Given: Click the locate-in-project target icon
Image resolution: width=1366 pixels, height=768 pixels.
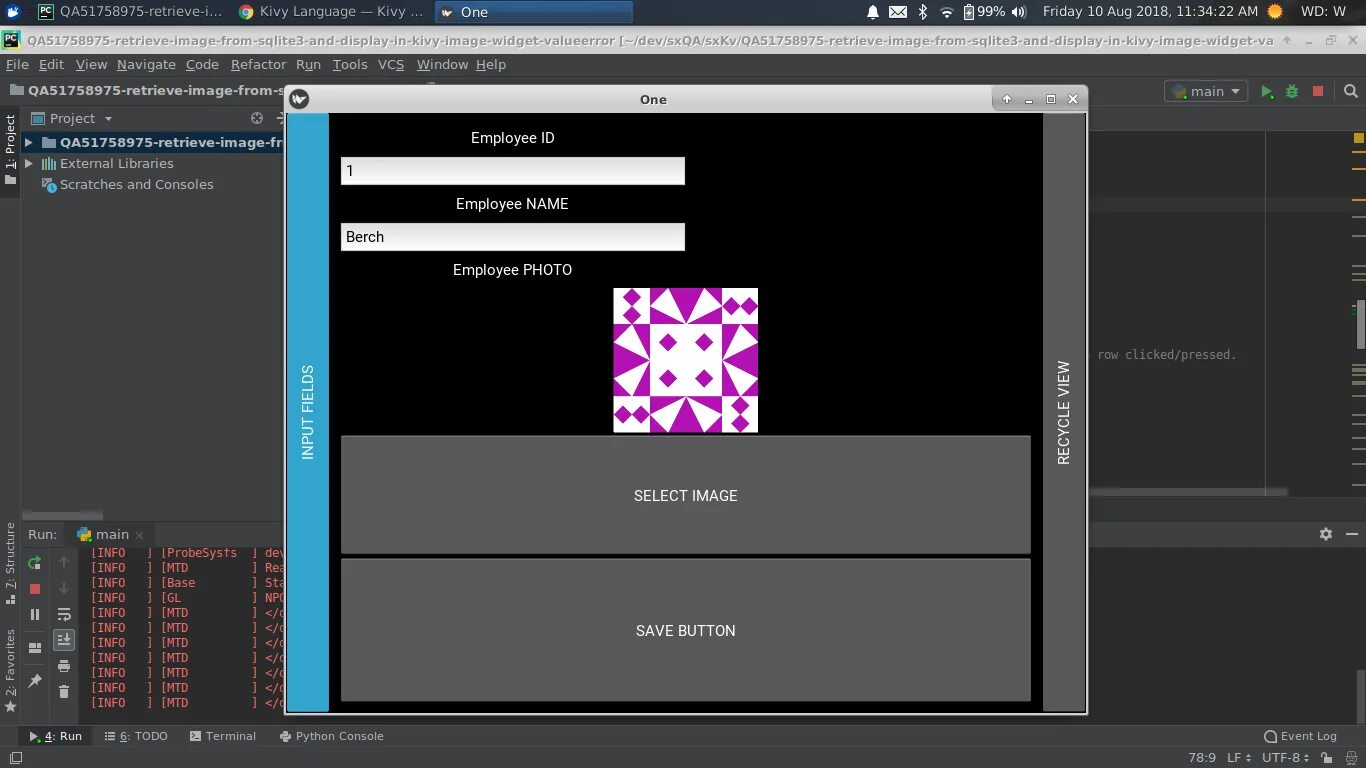Looking at the screenshot, I should tap(257, 118).
